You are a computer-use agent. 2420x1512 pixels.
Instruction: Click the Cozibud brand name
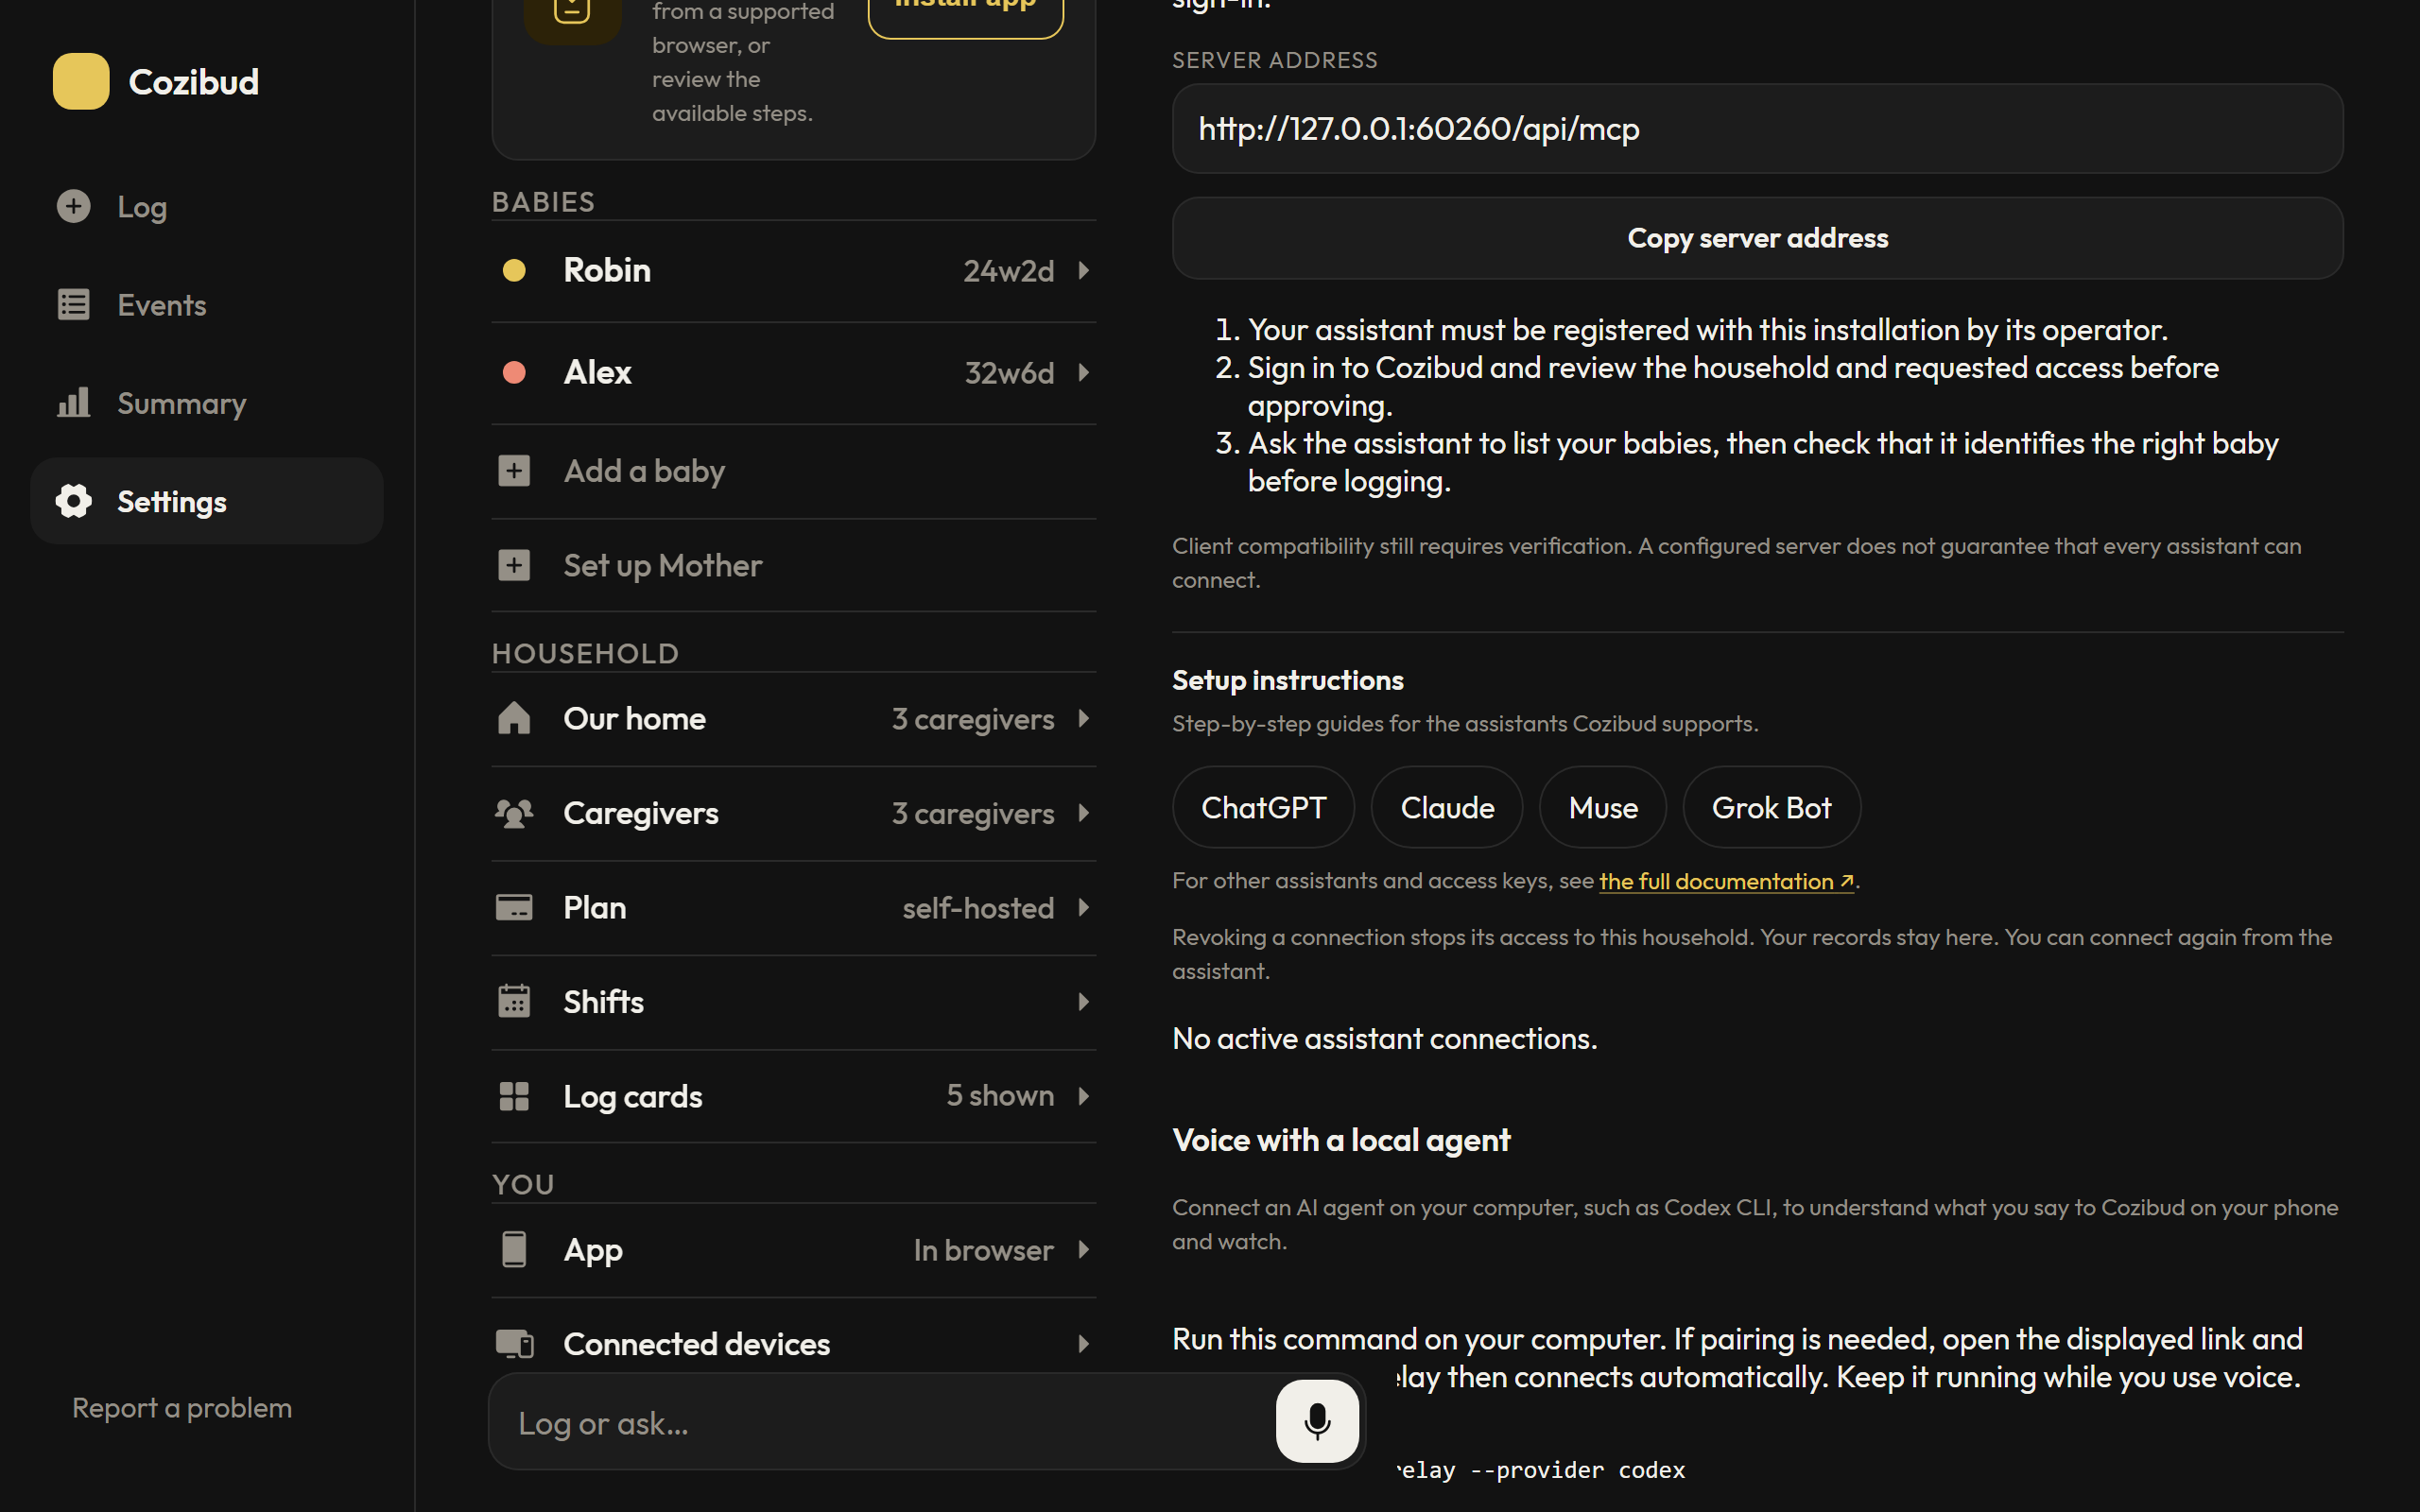point(194,81)
